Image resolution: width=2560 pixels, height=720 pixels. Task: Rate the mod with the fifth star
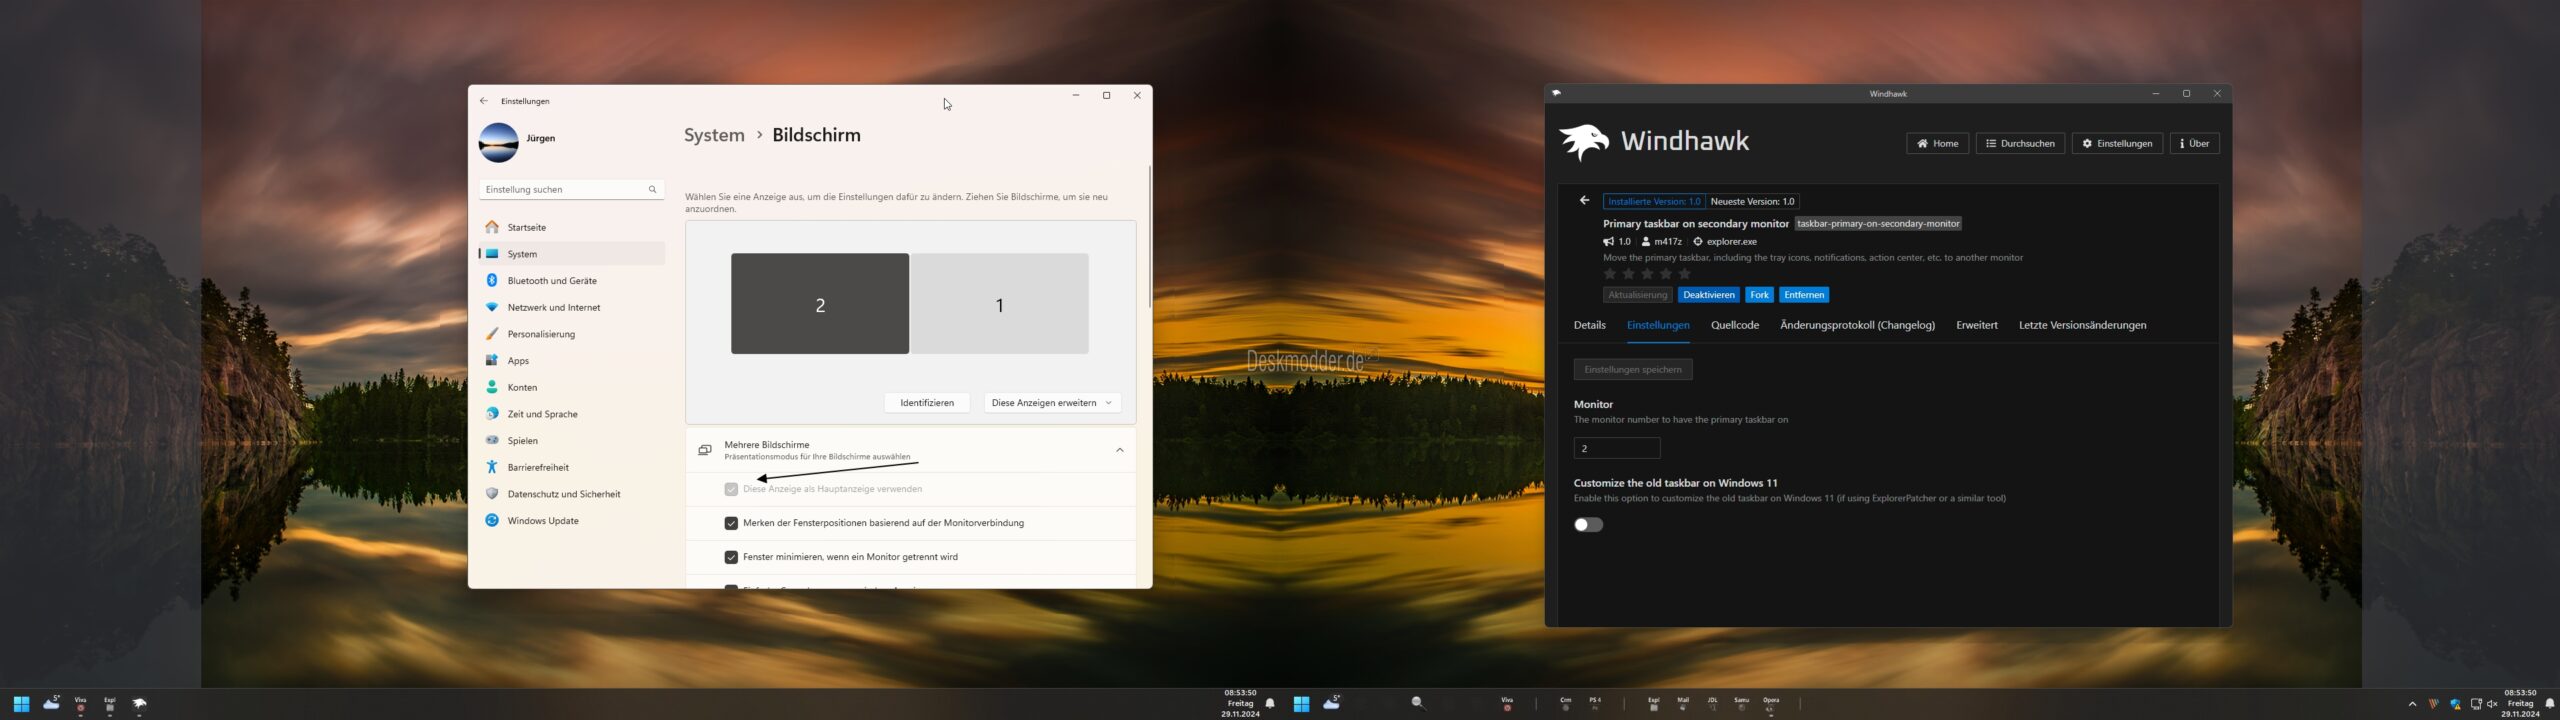1685,274
